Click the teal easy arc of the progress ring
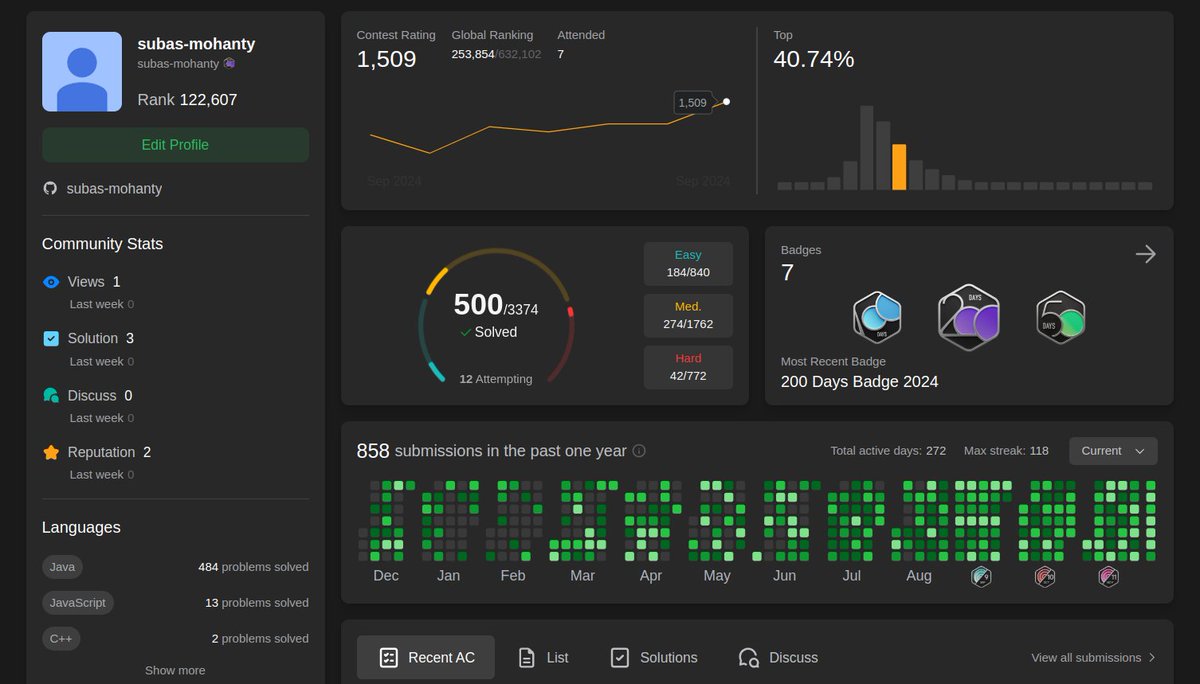This screenshot has height=684, width=1200. pyautogui.click(x=436, y=372)
